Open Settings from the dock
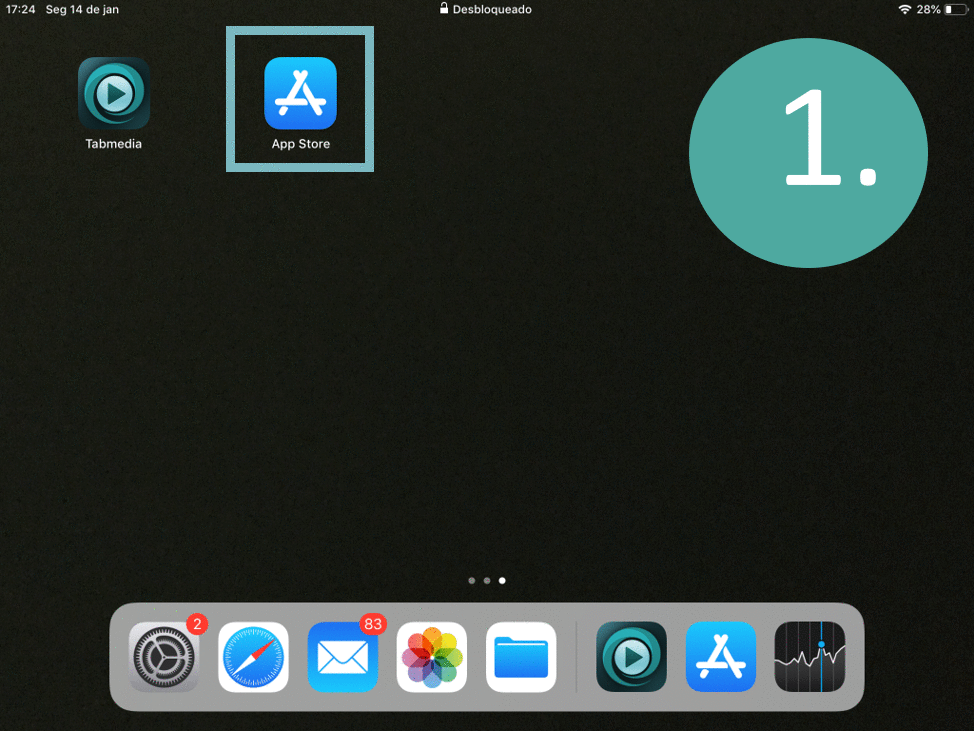This screenshot has height=731, width=977. coord(164,656)
